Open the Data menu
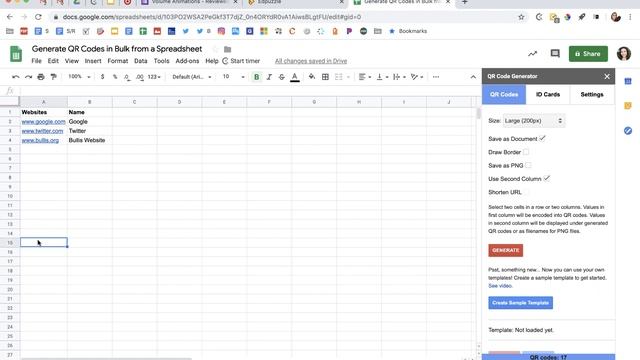Viewport: 640px width, 360px height. 141,61
